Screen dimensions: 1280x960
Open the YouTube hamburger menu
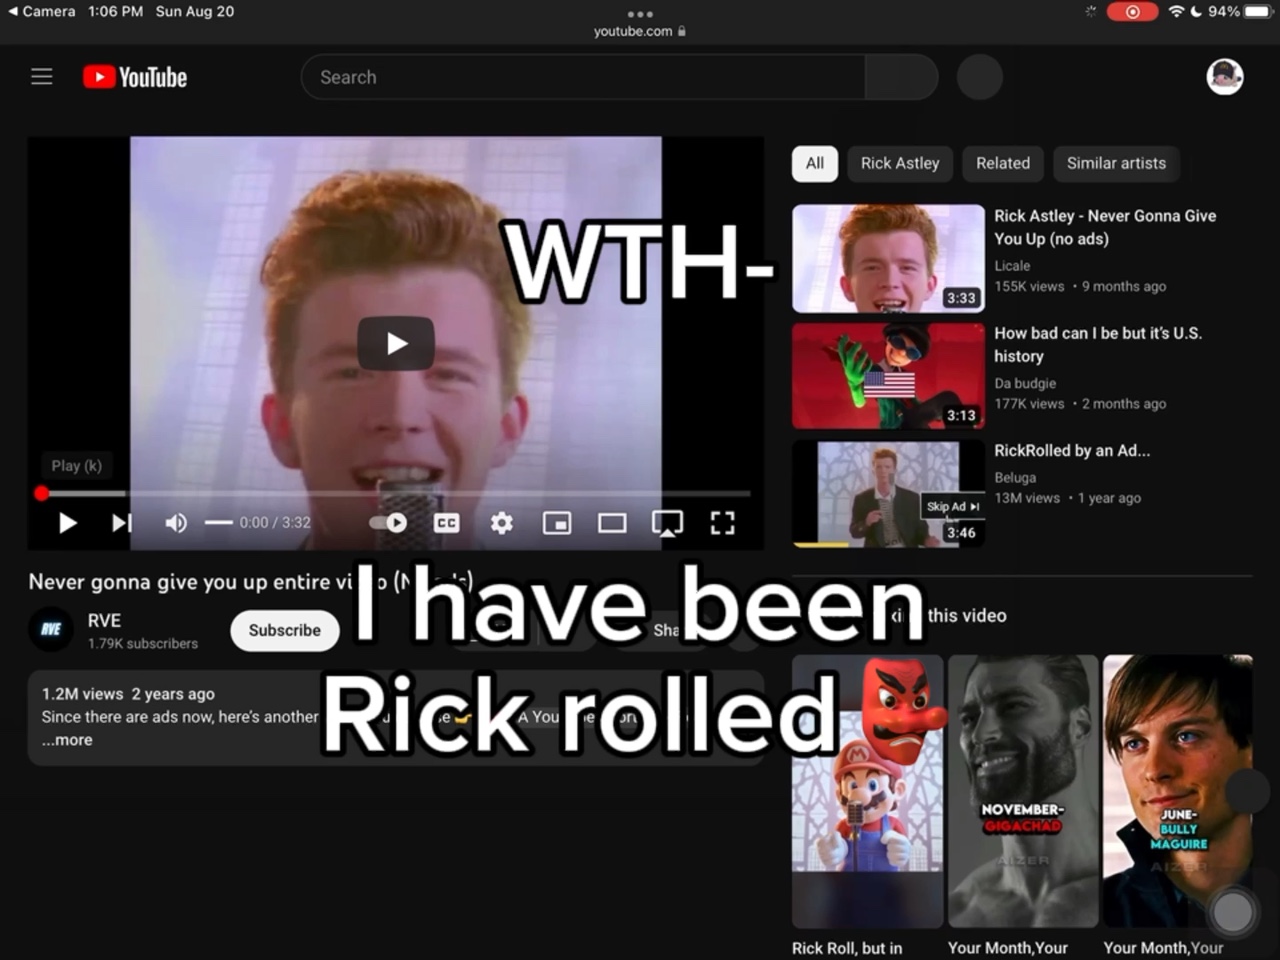(x=41, y=77)
